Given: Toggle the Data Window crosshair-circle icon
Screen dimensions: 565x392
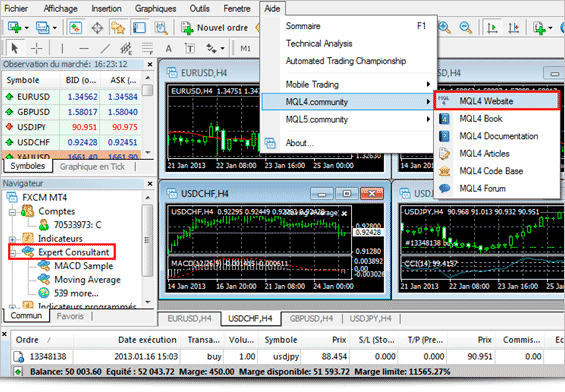Looking at the screenshot, I should pos(97,27).
